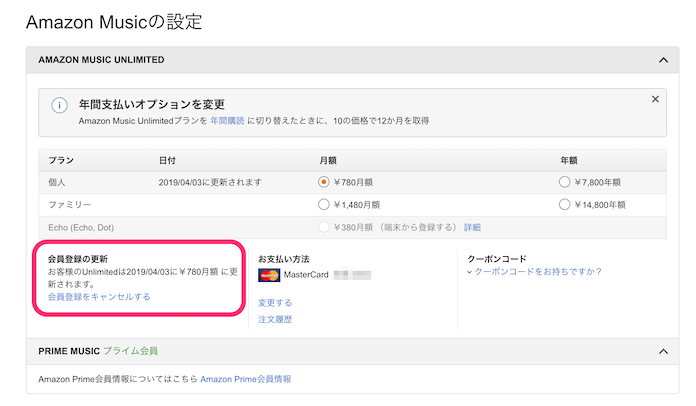Dismiss the annual payment option notice

click(x=655, y=99)
